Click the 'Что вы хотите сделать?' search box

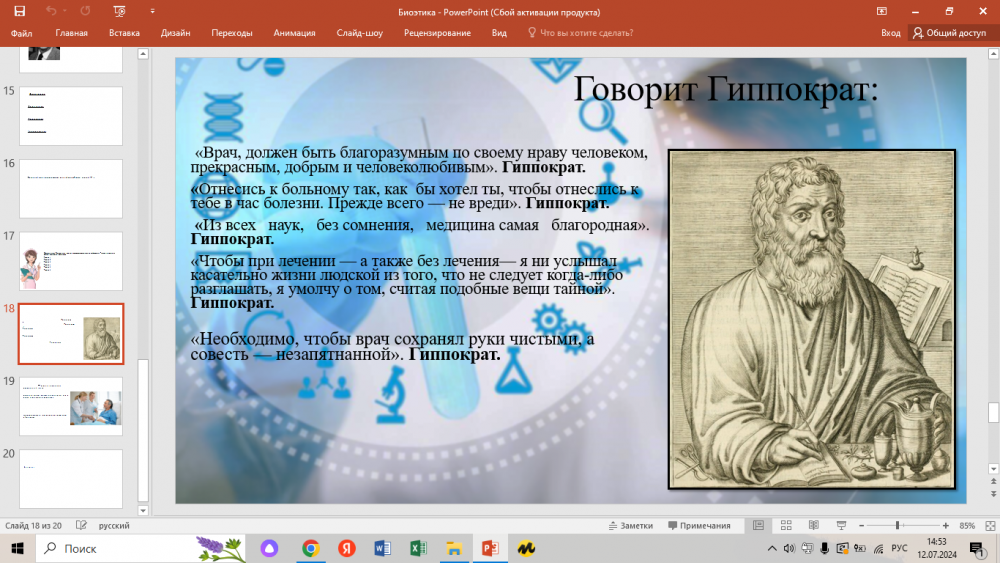(581, 33)
